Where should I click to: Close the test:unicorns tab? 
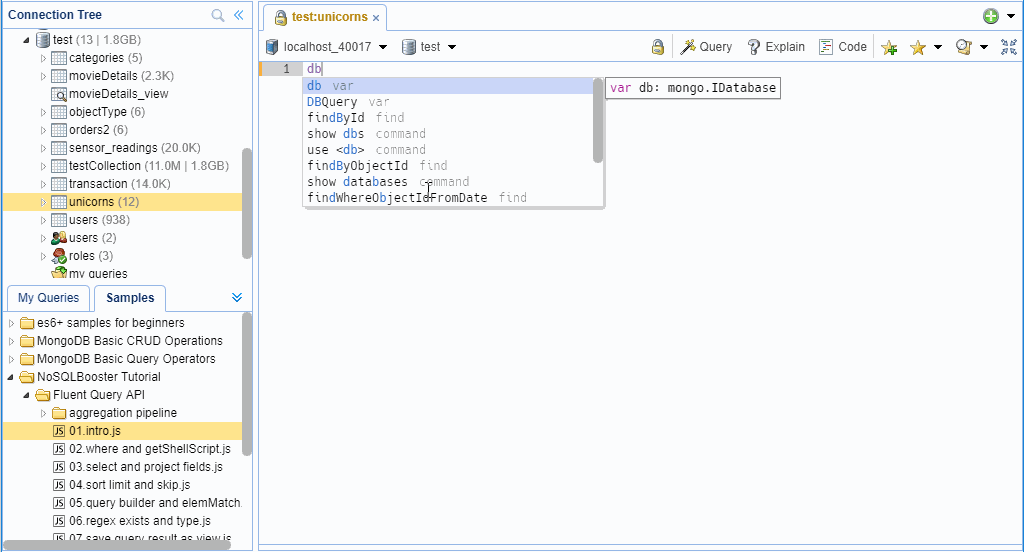[x=376, y=18]
